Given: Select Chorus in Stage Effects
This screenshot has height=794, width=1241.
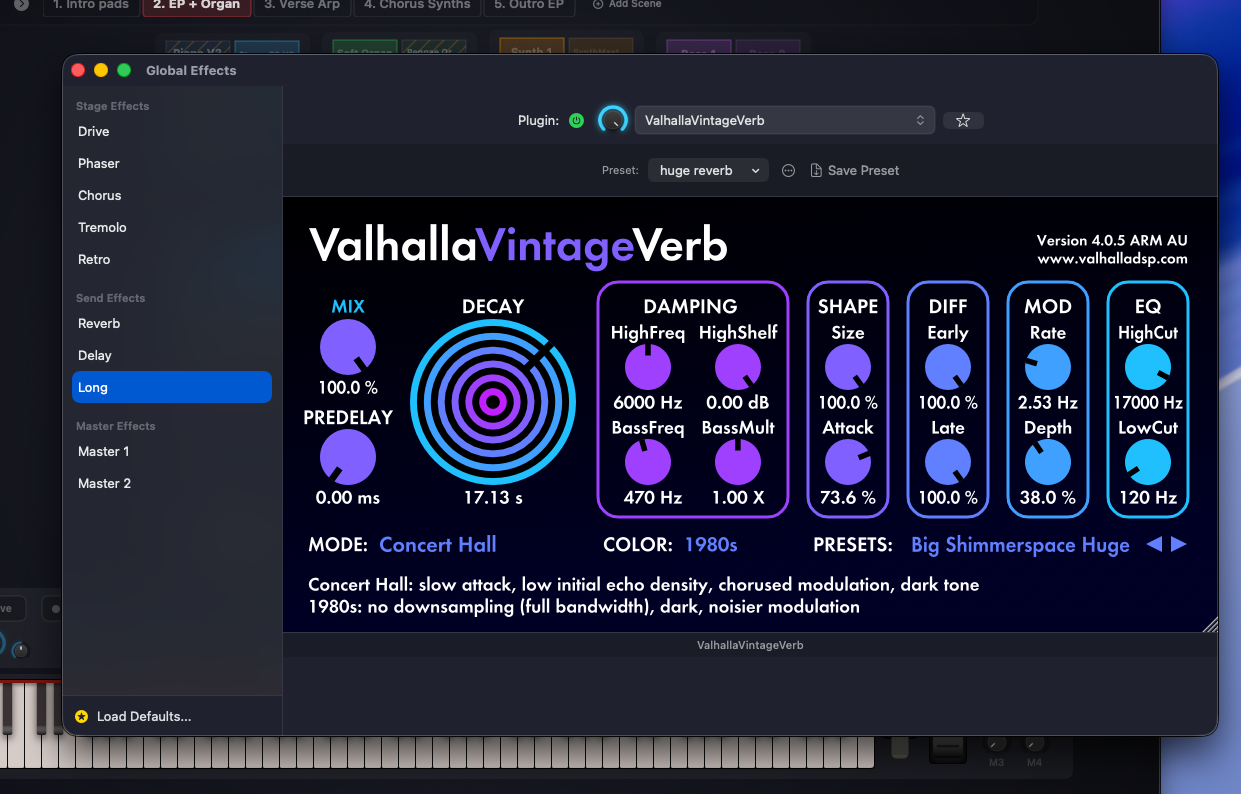Looking at the screenshot, I should click(x=172, y=195).
